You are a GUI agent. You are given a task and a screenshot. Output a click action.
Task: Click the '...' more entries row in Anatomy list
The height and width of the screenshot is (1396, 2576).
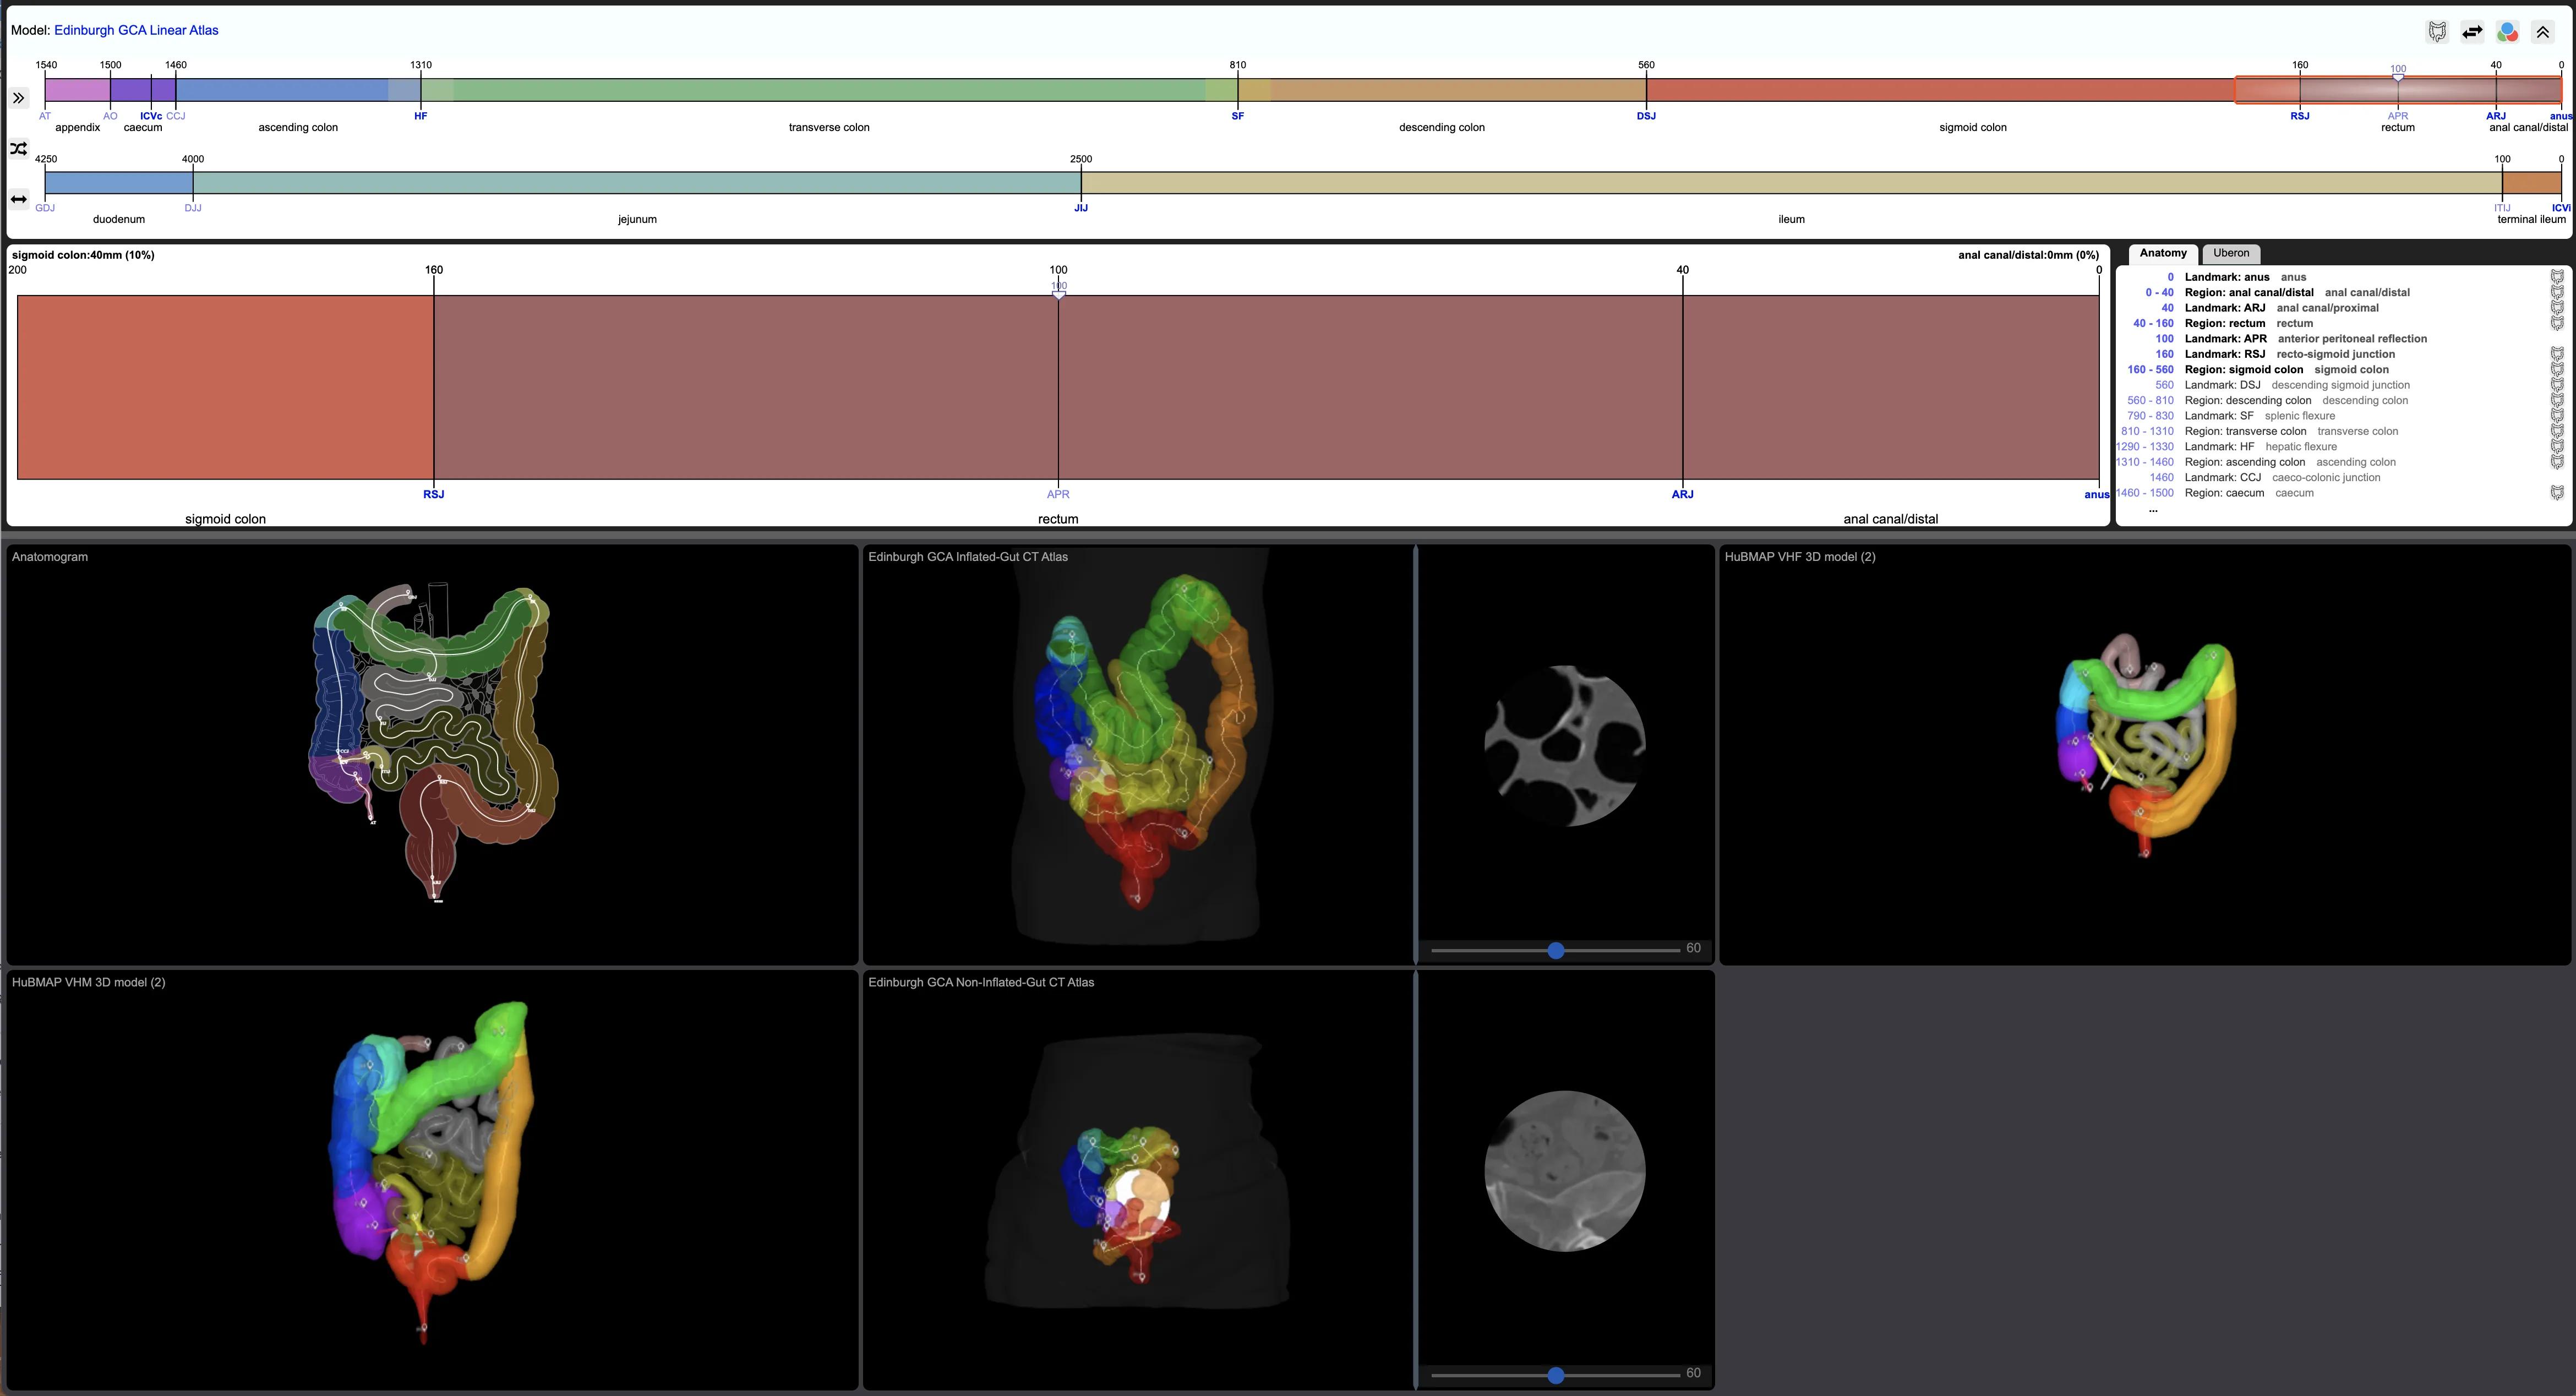pyautogui.click(x=2153, y=509)
